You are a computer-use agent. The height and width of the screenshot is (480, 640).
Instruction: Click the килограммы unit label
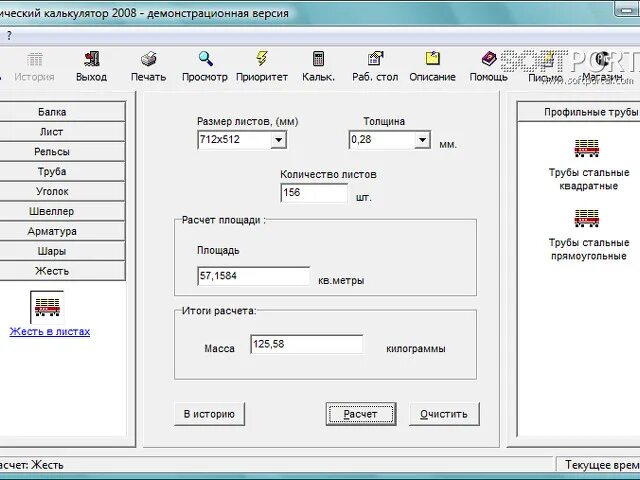point(416,349)
